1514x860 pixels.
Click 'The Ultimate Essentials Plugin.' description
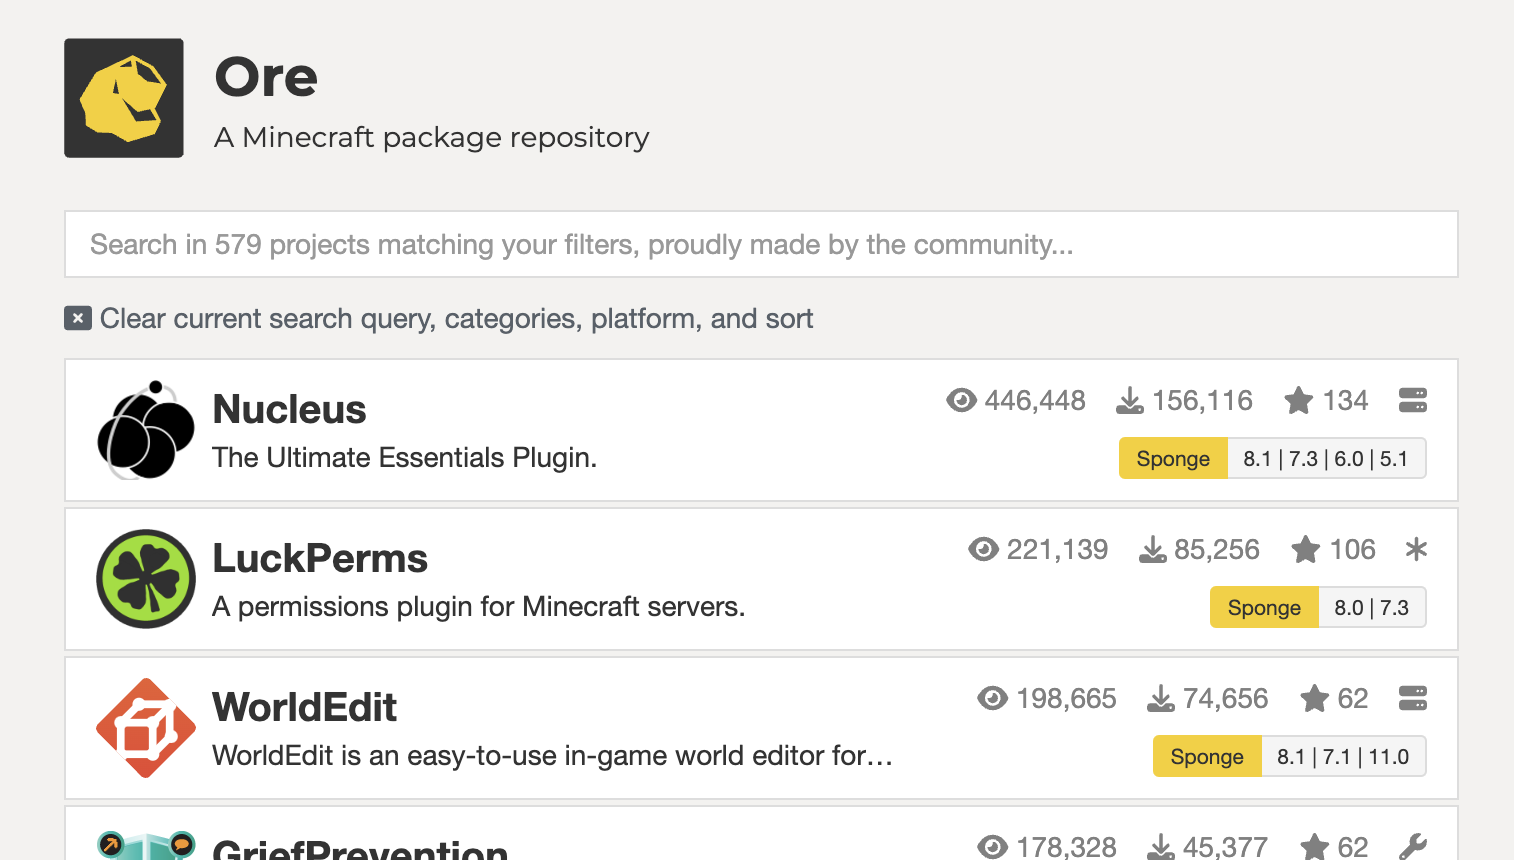(x=404, y=458)
